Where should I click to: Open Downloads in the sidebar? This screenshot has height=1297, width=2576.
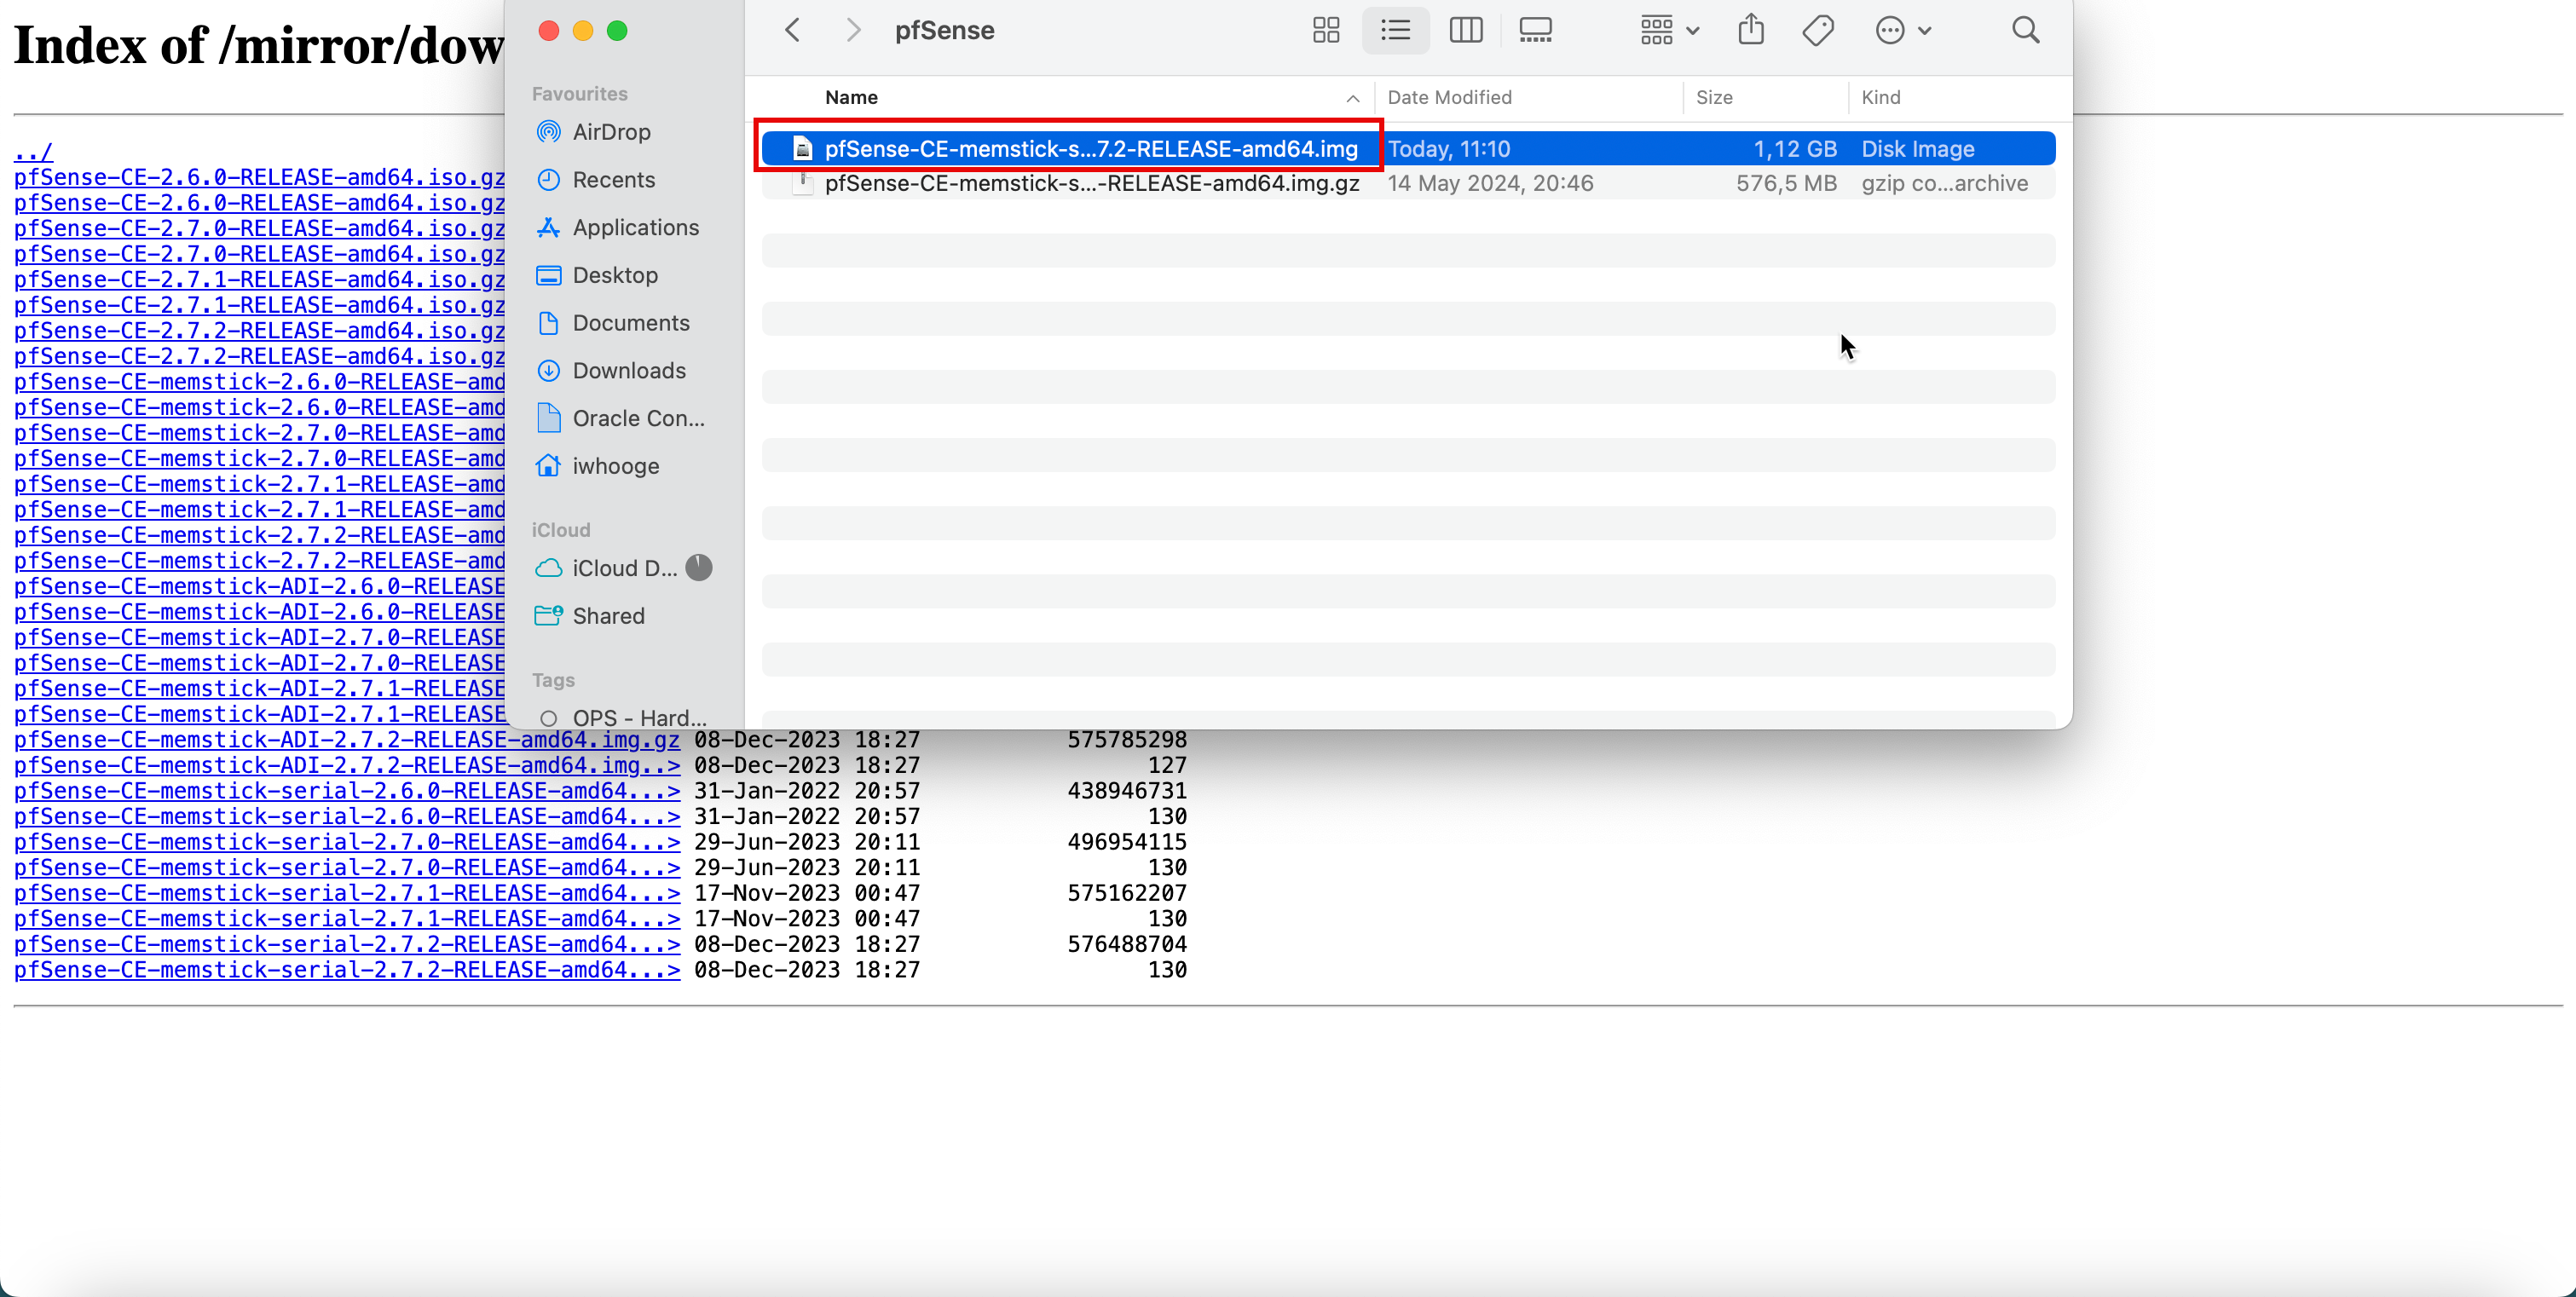629,371
